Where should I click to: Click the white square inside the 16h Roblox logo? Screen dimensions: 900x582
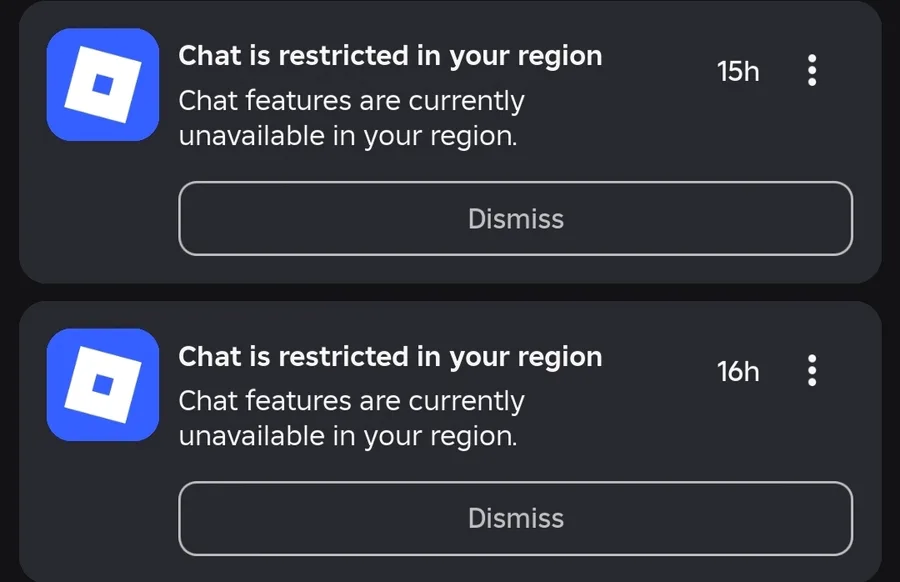click(x=103, y=385)
